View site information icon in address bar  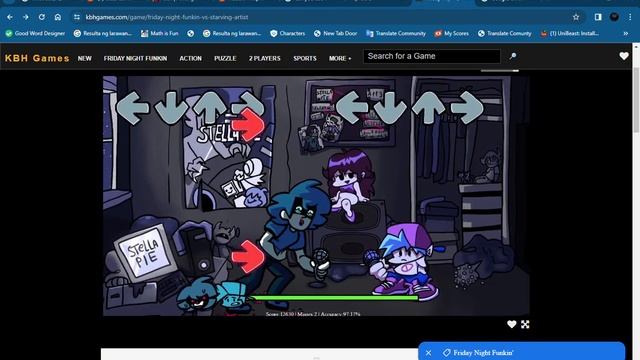tap(77, 17)
